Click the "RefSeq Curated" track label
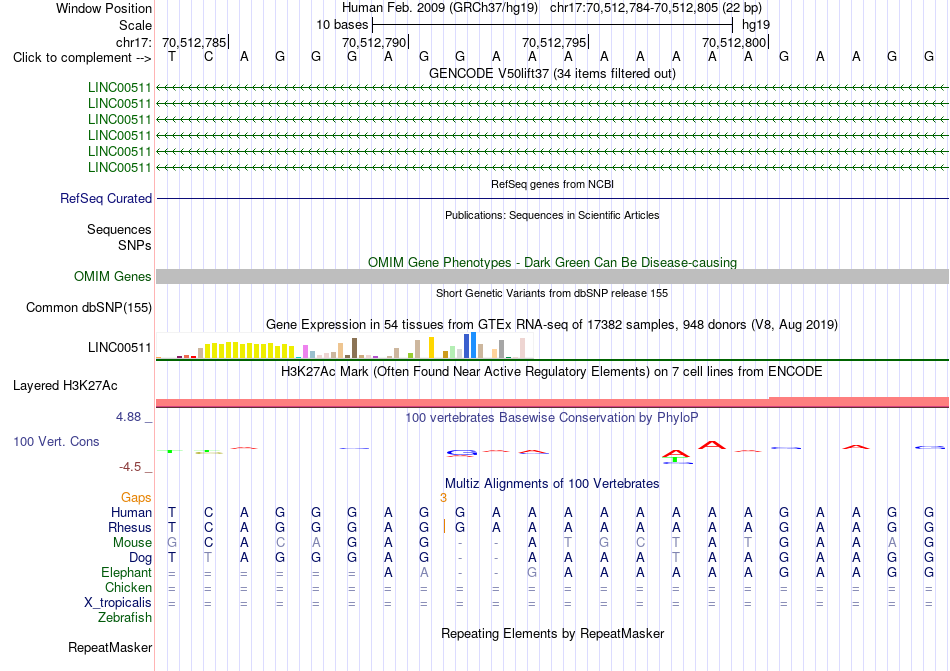The height and width of the screenshot is (671, 950). pyautogui.click(x=106, y=199)
